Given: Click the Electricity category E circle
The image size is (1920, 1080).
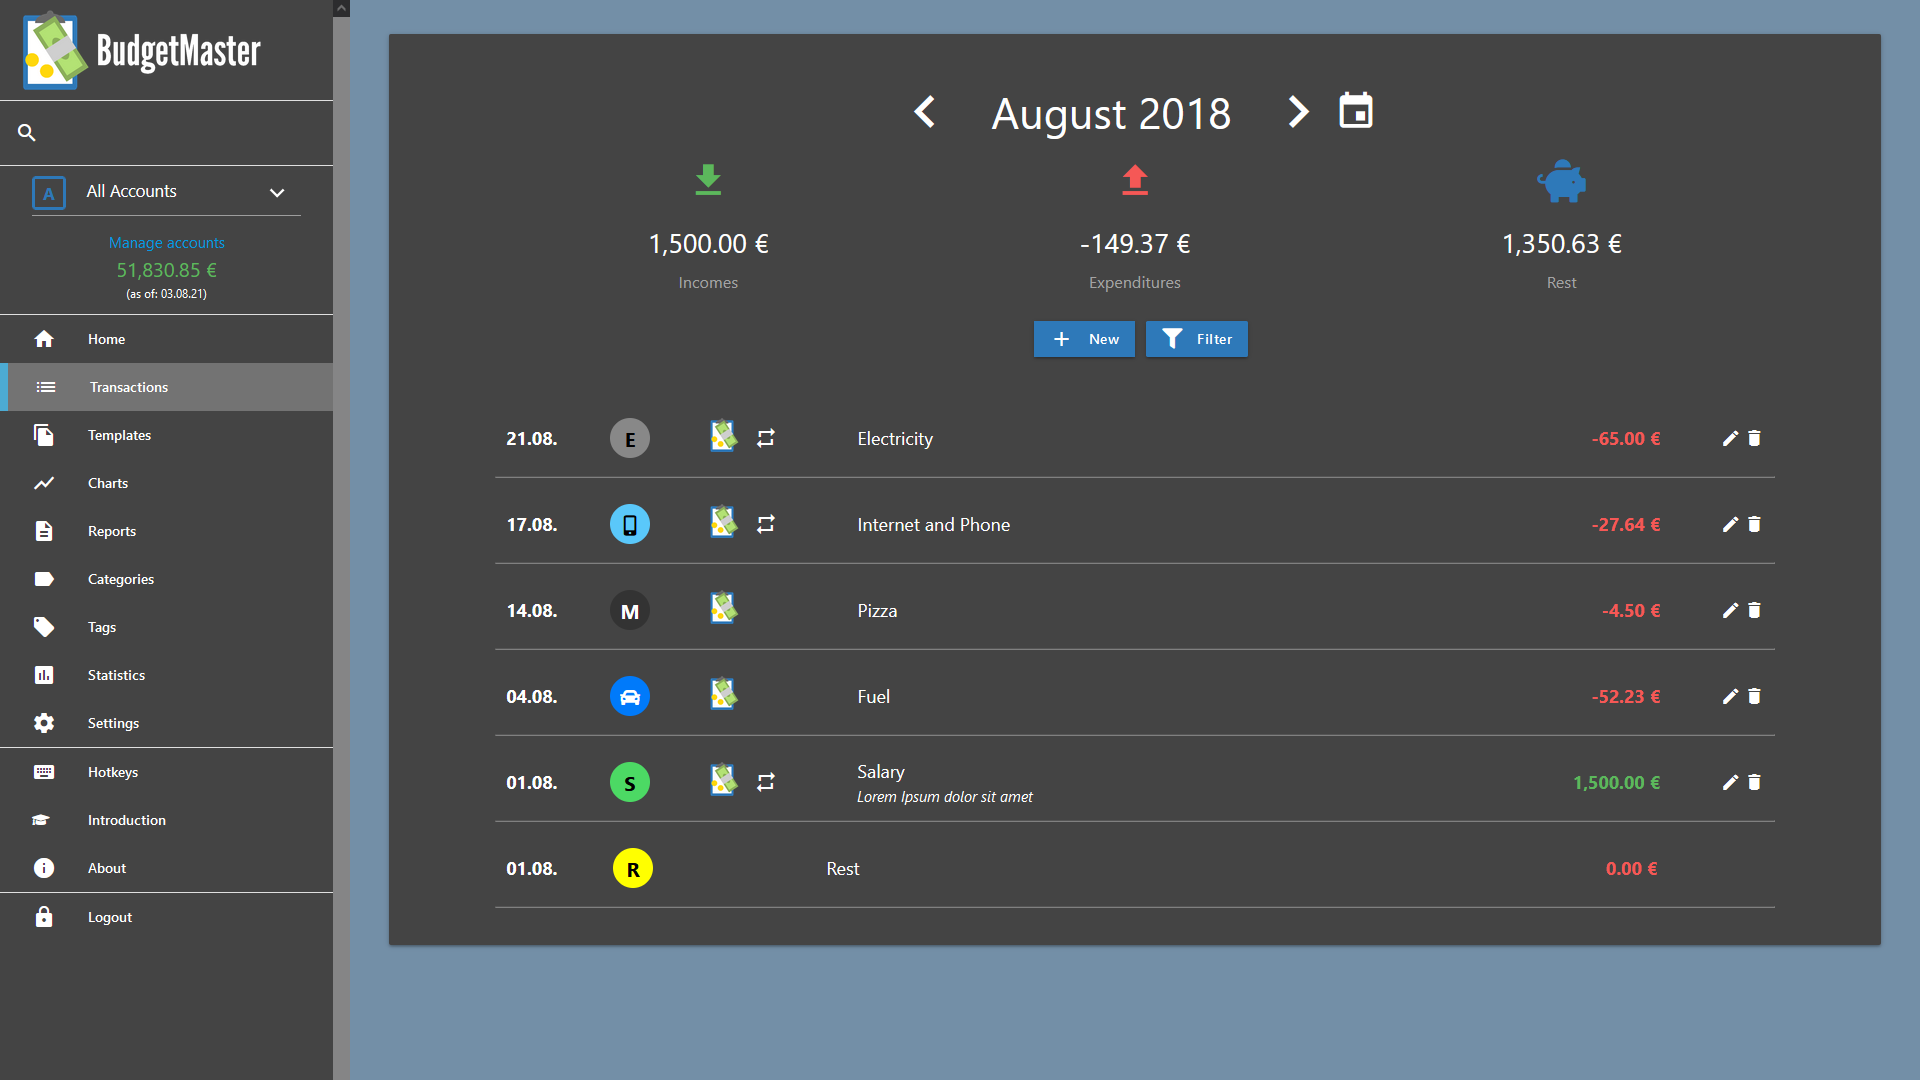Looking at the screenshot, I should 630,439.
